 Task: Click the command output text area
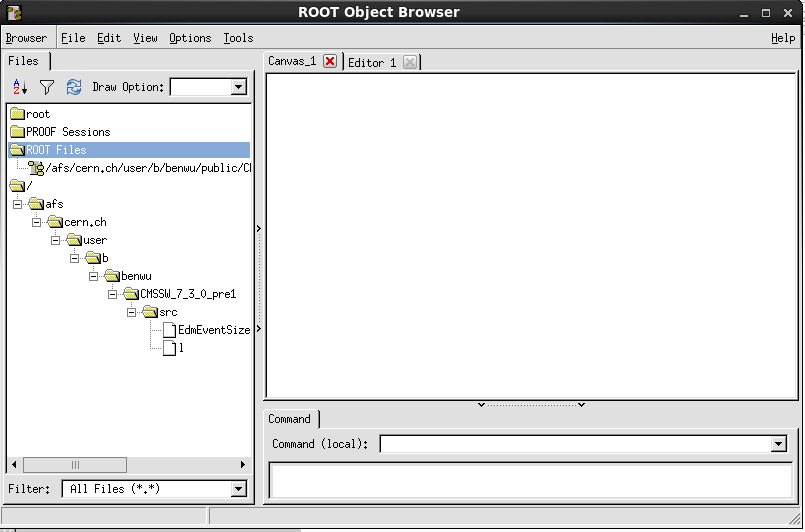531,481
